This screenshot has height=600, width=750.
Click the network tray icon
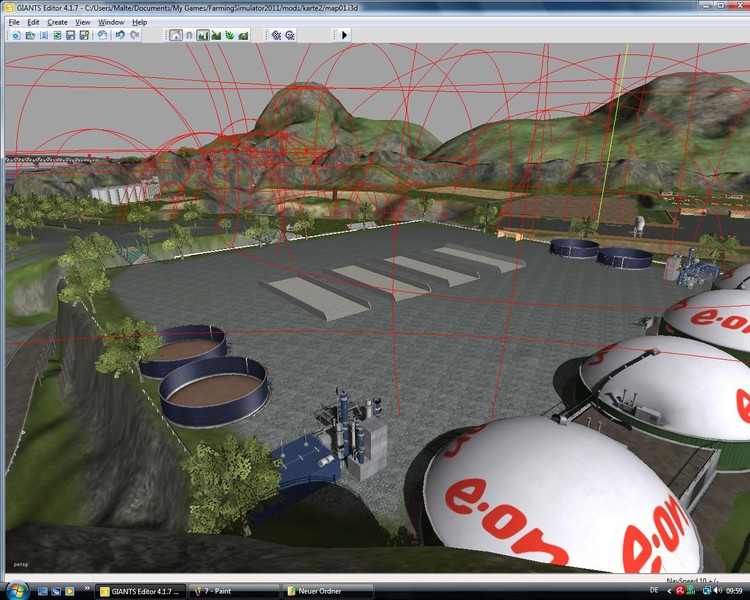(707, 591)
